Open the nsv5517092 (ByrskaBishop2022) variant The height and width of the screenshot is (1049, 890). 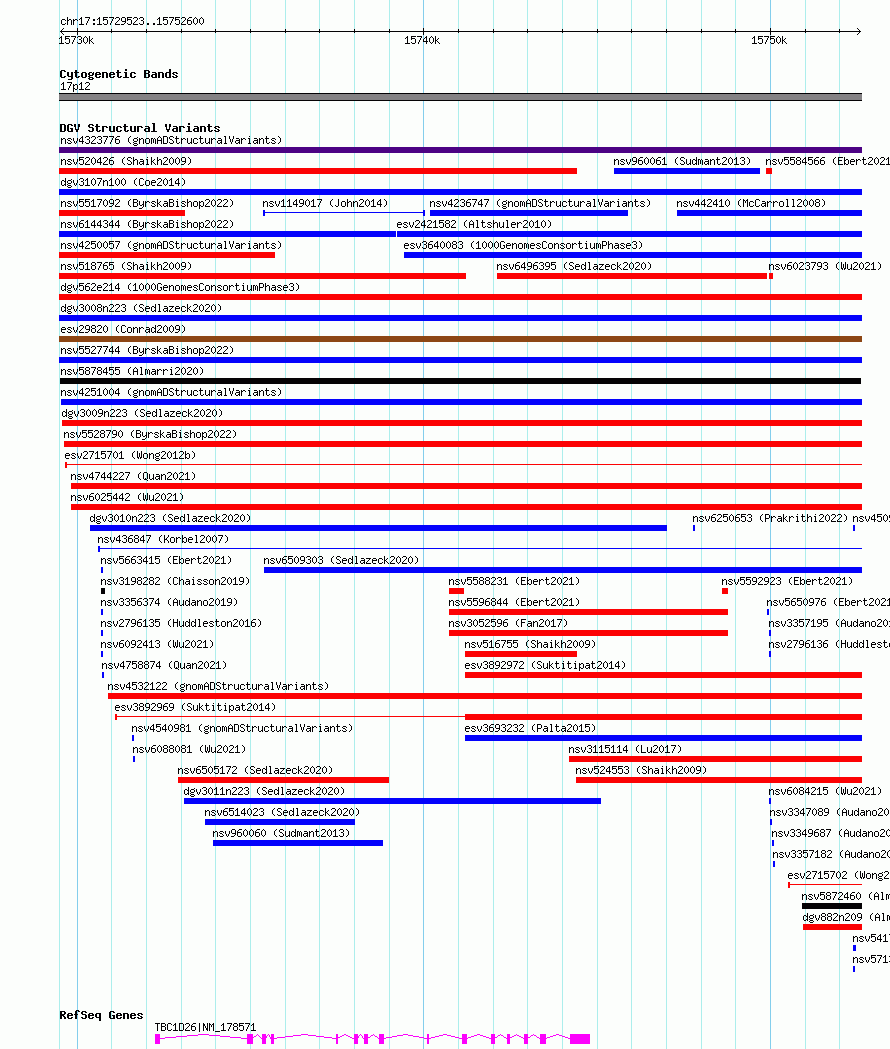(x=147, y=203)
